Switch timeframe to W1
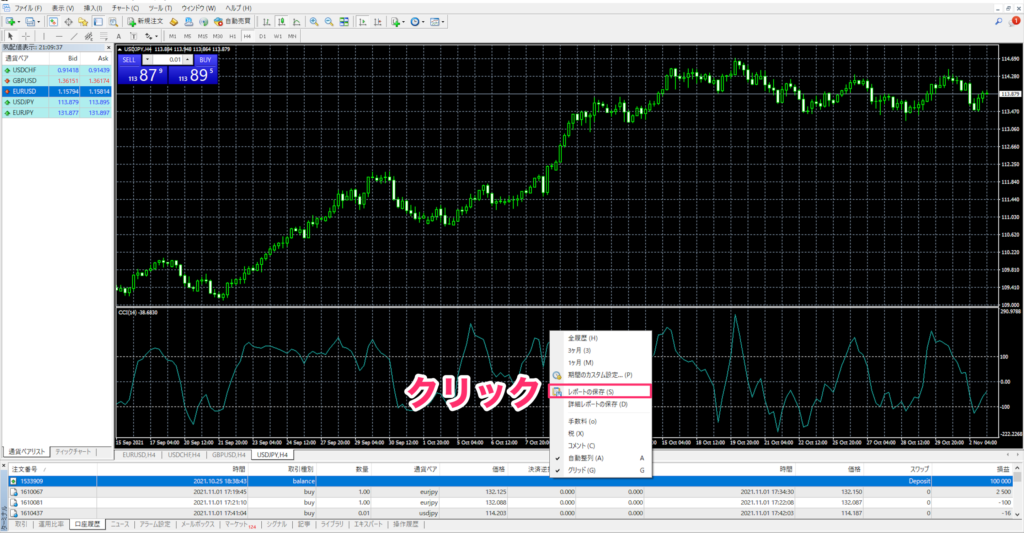Screen dimensions: 1024x533 [x=278, y=36]
